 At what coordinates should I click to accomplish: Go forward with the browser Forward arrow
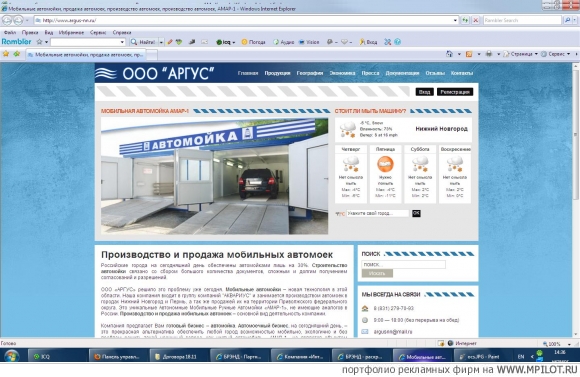coord(18,20)
